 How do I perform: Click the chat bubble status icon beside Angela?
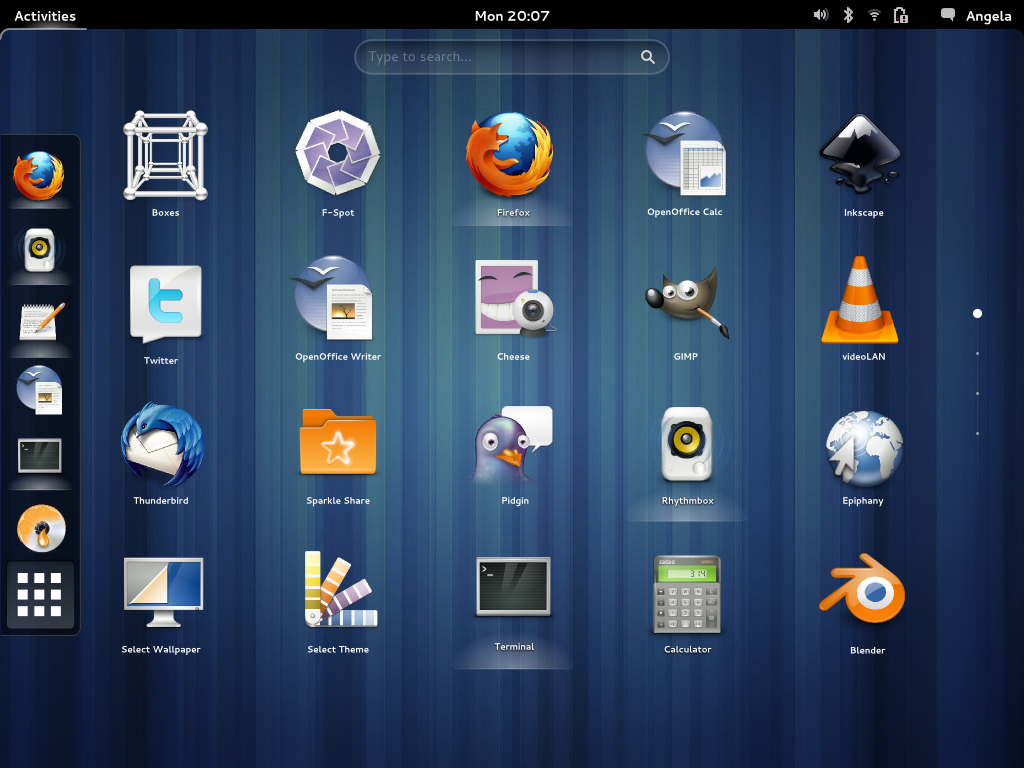coord(948,15)
